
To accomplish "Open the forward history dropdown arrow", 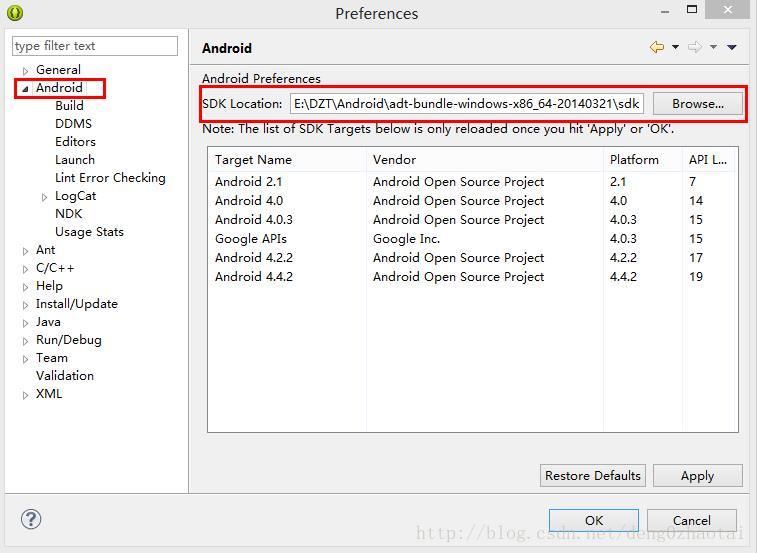I will pos(713,47).
